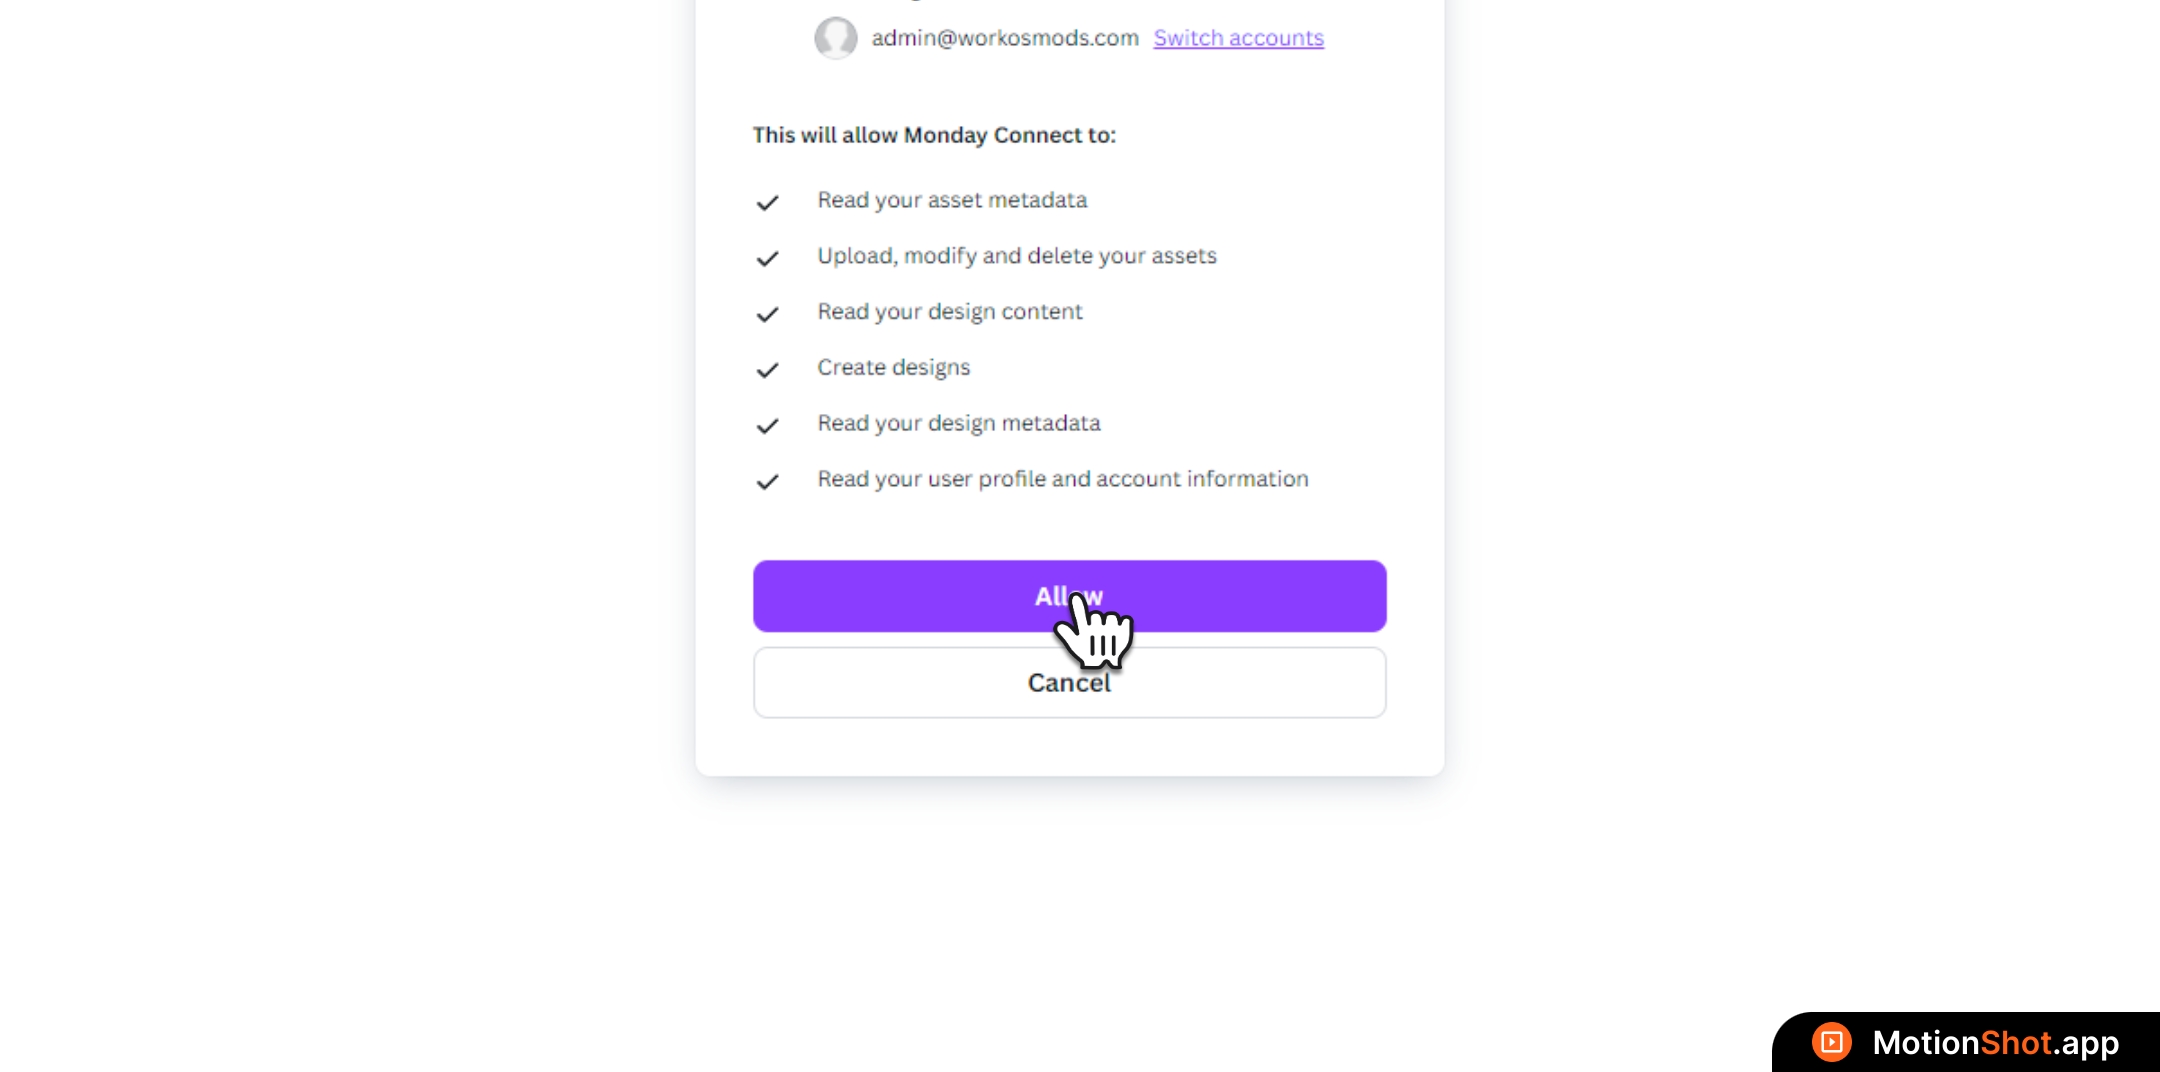Viewport: 2160px width, 1072px height.
Task: Click 'Upload, modify and delete your assets' text
Action: 1017,256
